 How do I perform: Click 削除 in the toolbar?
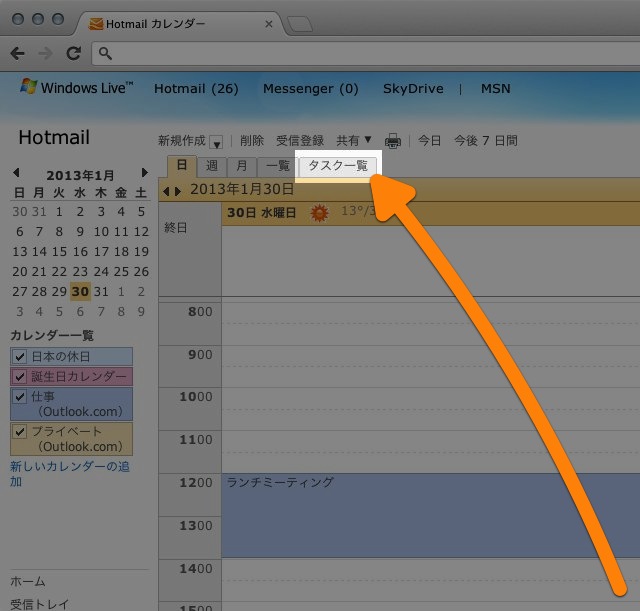(252, 141)
